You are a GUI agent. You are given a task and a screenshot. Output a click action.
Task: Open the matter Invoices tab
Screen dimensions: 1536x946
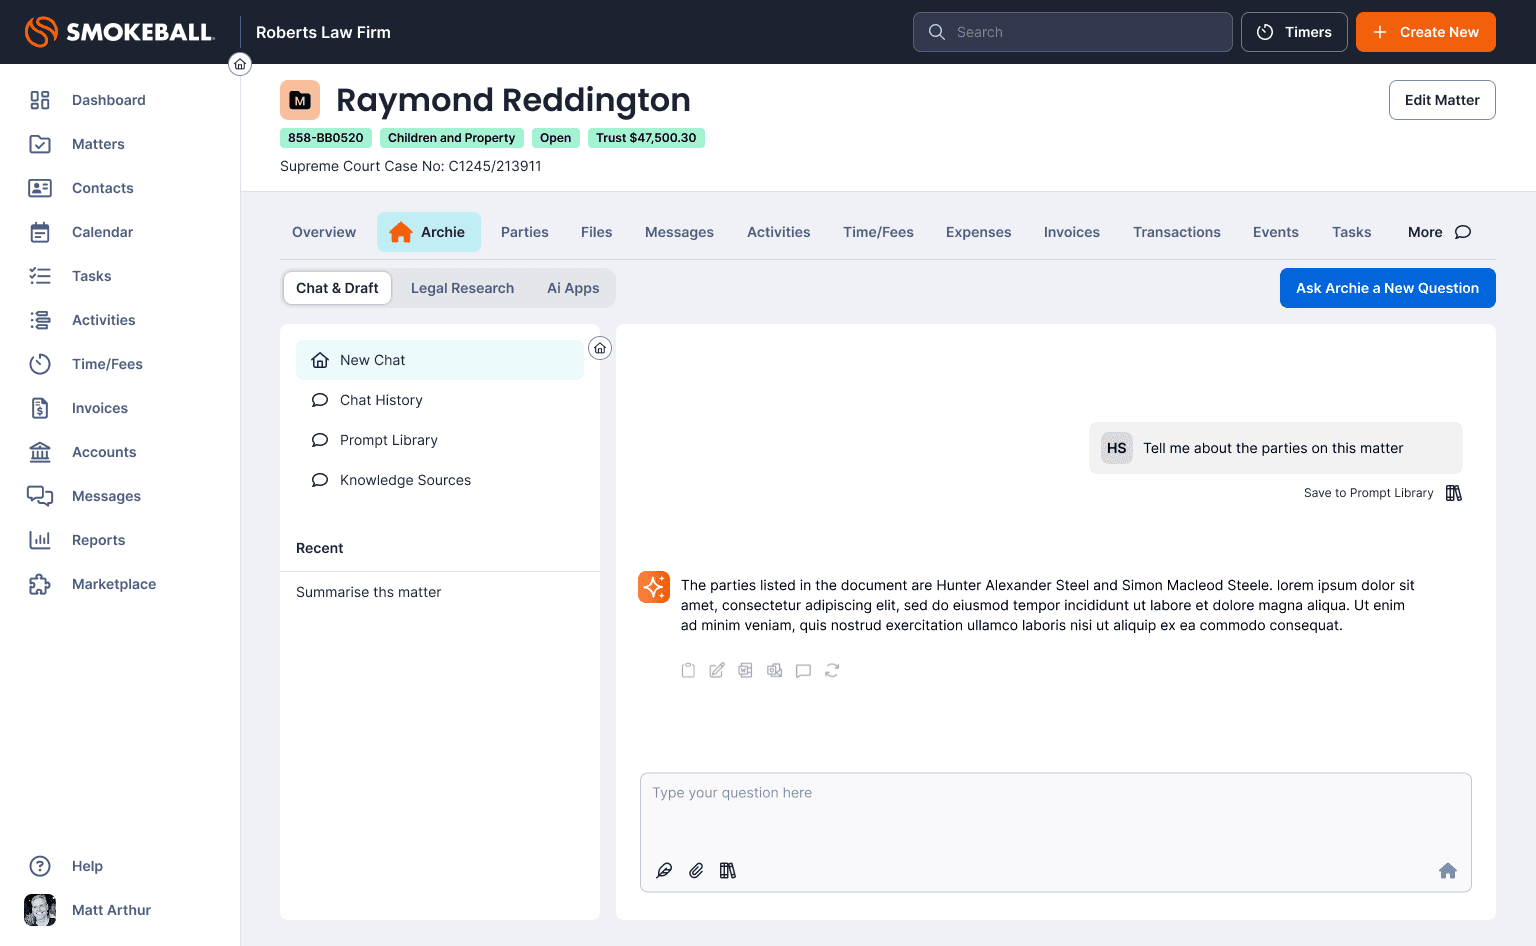click(x=1072, y=232)
